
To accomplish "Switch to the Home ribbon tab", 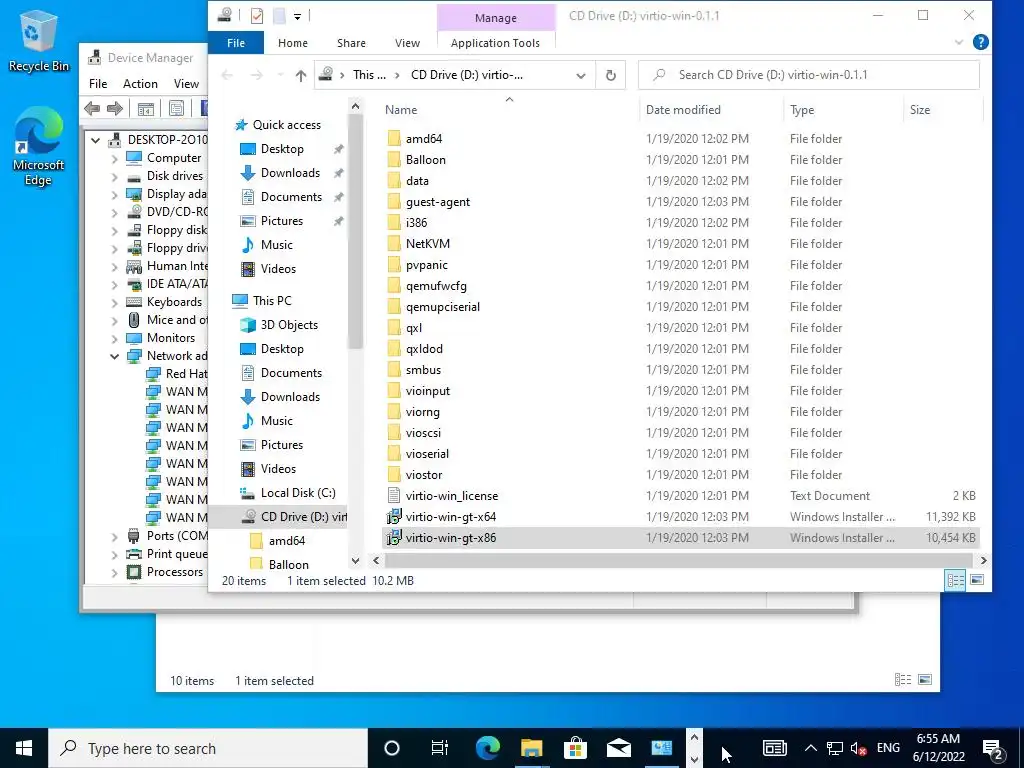I will [293, 43].
